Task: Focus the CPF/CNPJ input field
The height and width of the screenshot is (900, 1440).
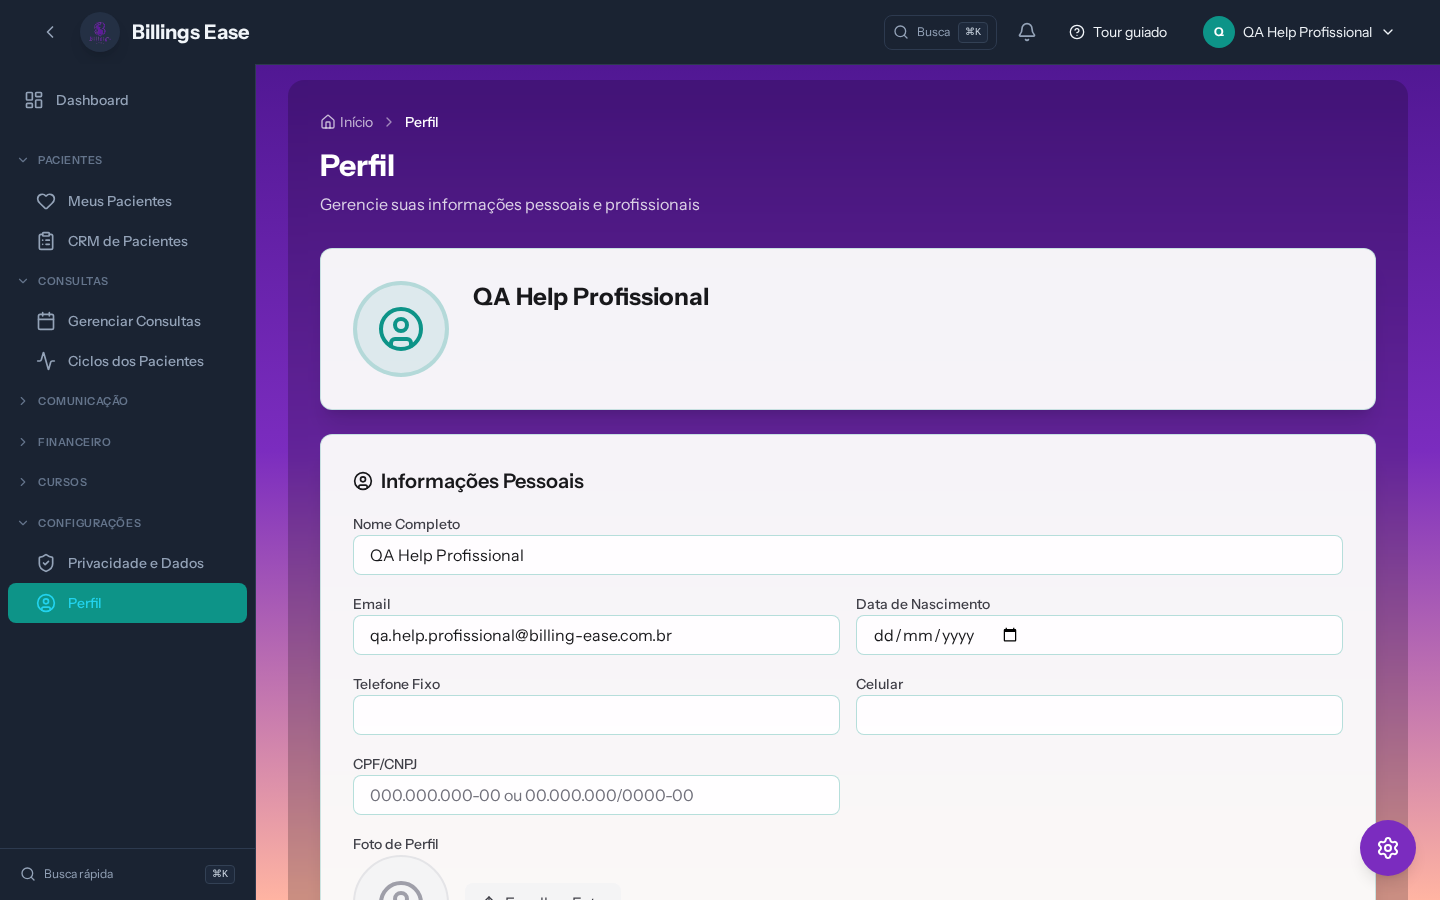Action: tap(596, 795)
